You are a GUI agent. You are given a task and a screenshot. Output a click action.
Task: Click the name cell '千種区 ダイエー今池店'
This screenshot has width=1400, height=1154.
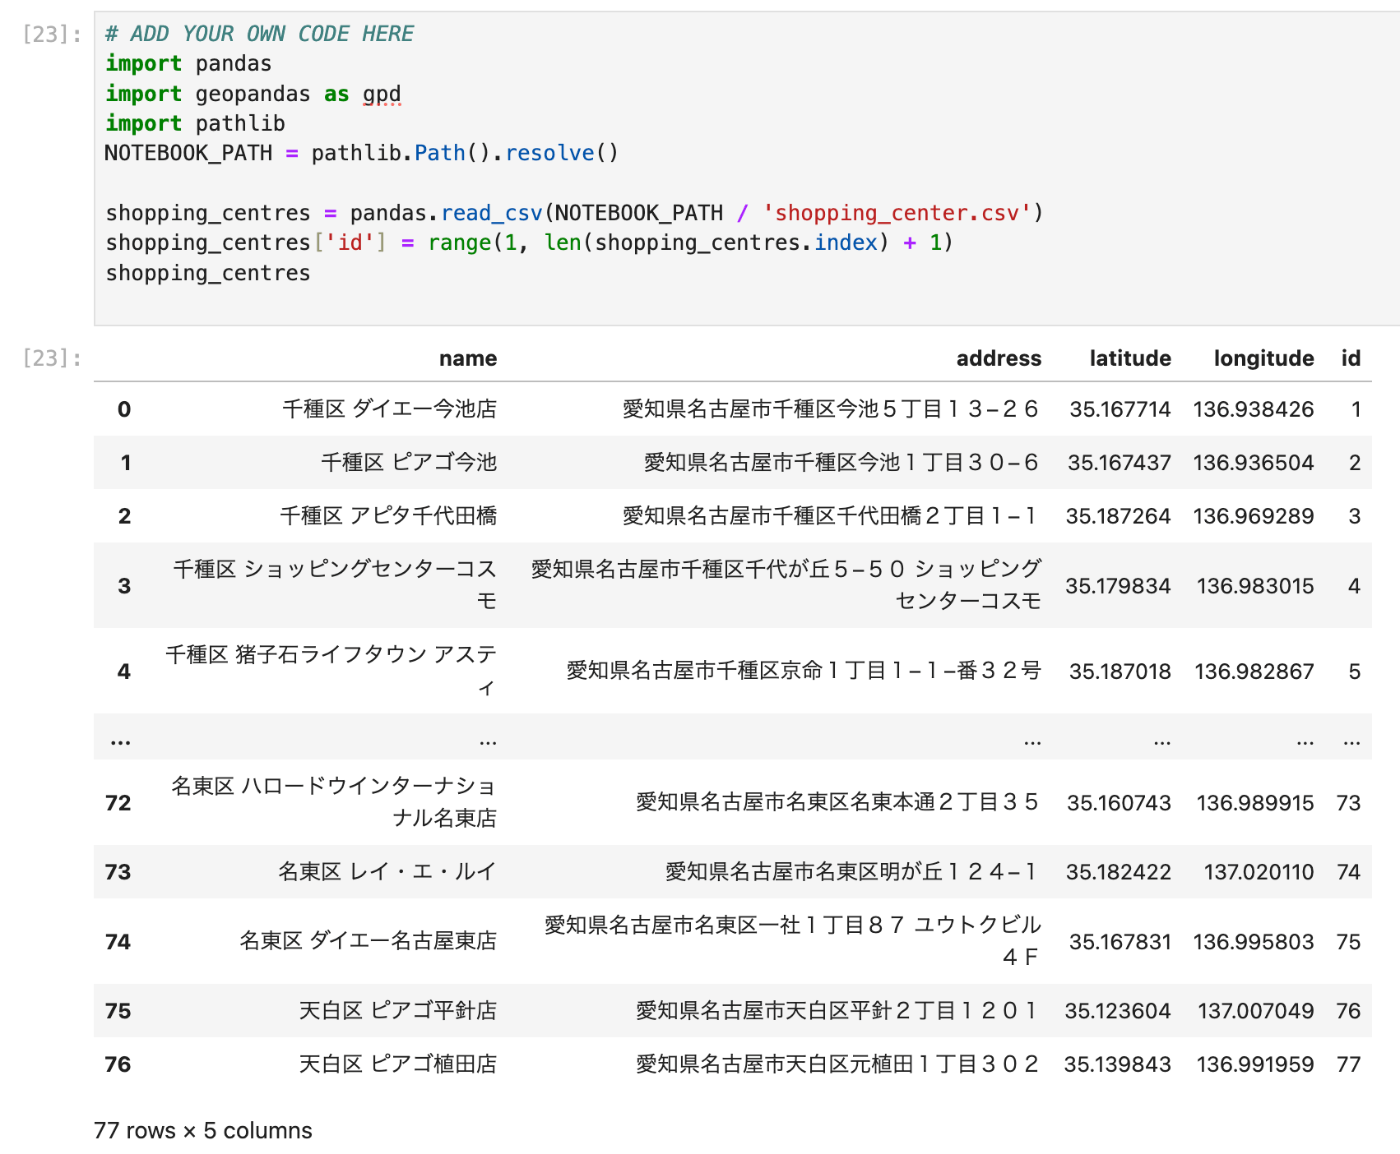tap(389, 409)
